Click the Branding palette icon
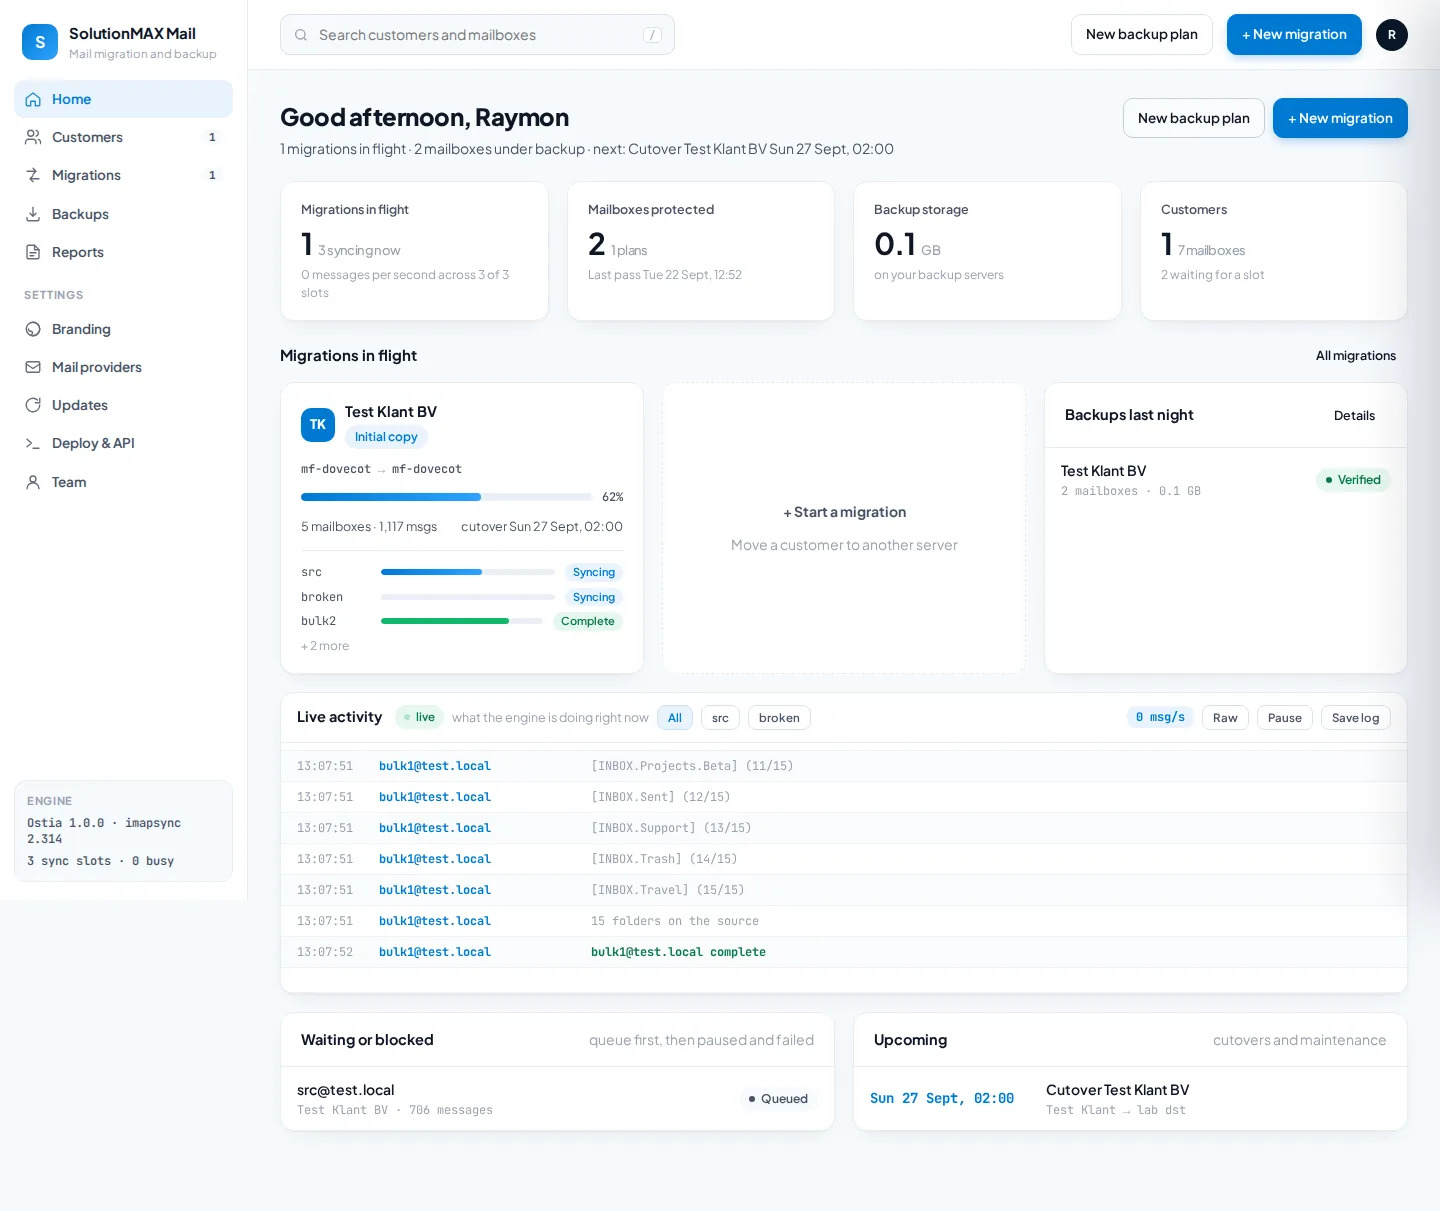1440x1211 pixels. [x=33, y=329]
